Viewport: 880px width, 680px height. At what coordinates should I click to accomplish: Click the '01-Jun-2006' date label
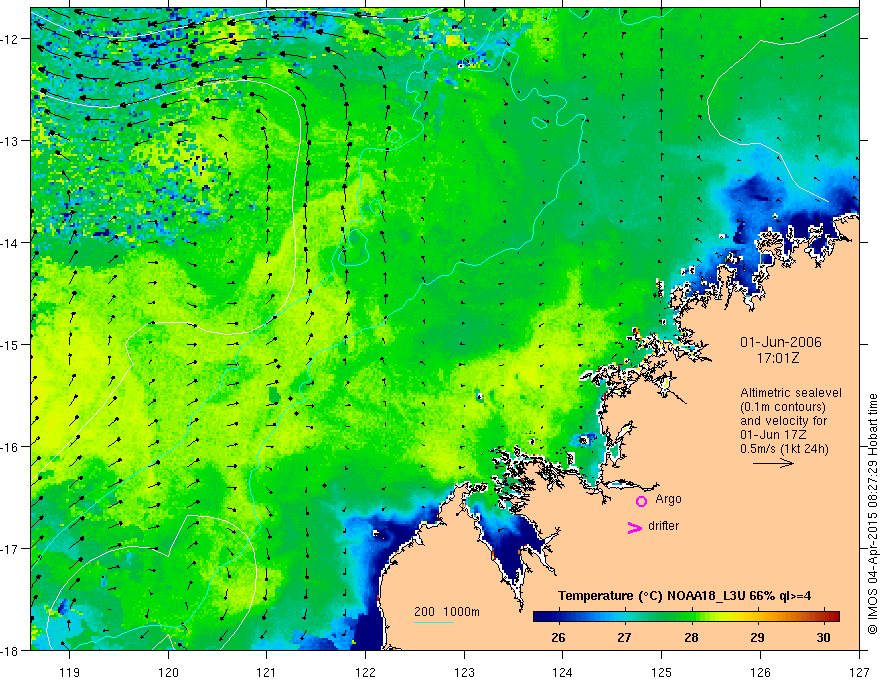click(781, 342)
